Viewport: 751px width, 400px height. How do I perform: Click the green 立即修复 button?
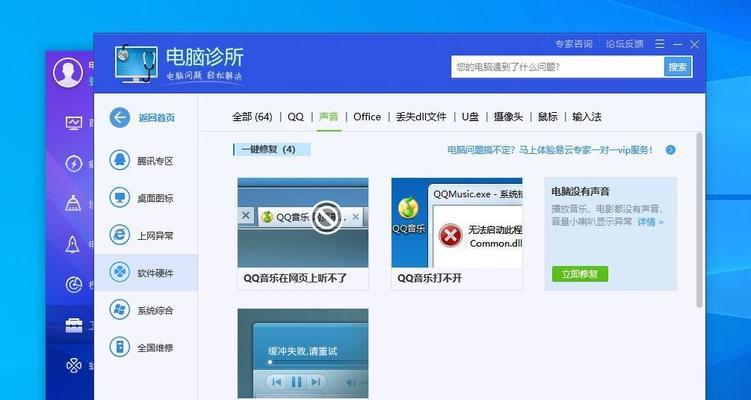tap(580, 274)
